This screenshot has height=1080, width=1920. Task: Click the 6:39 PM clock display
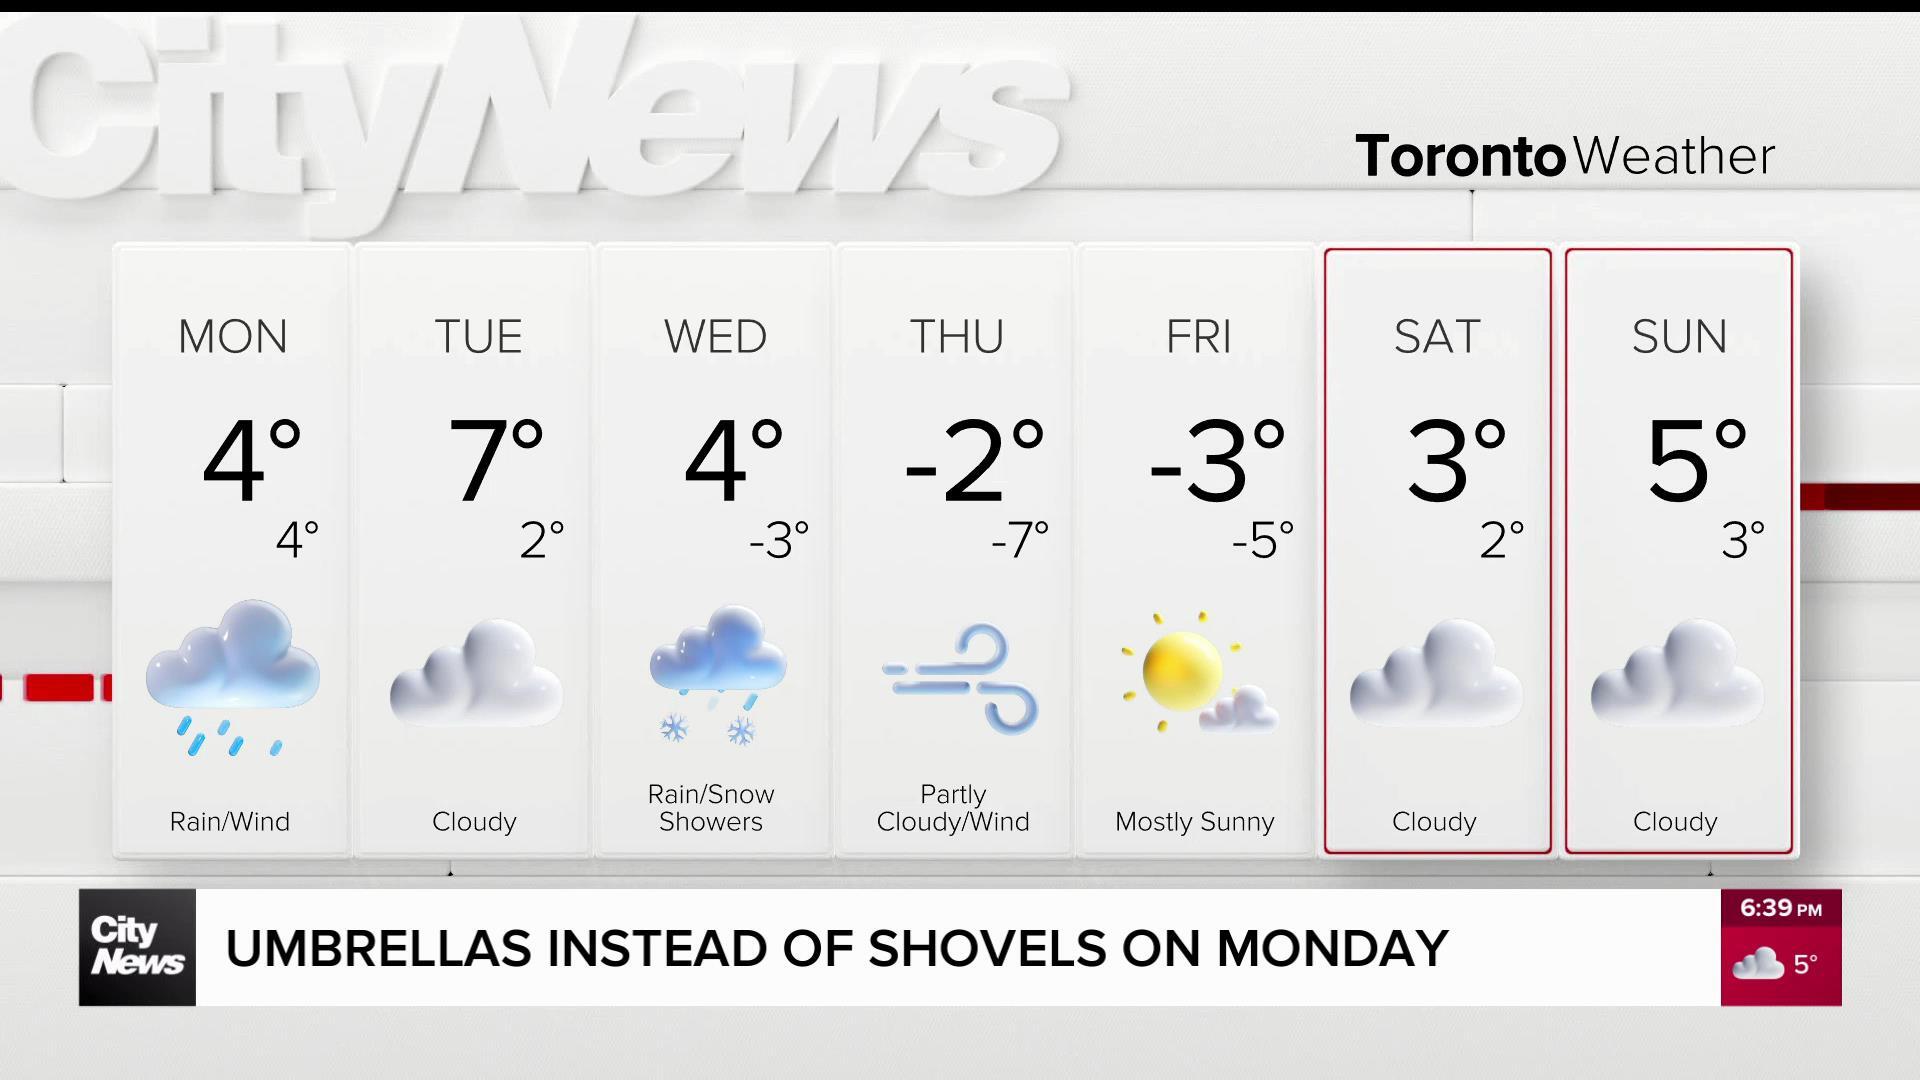pyautogui.click(x=1781, y=909)
